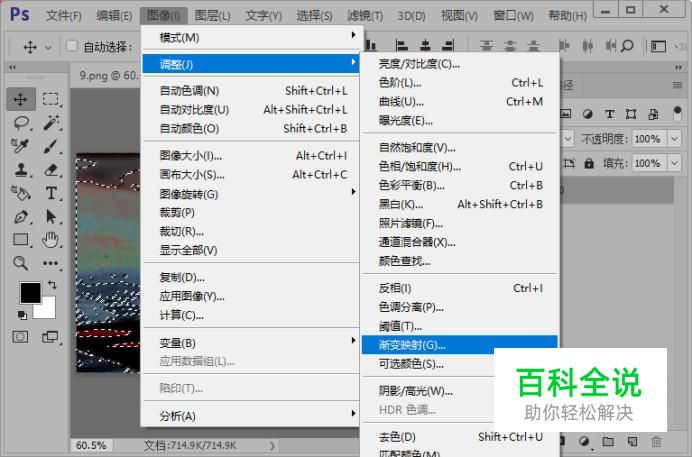692x457 pixels.
Task: Enable the Auto-Select checkbox
Action: pos(71,46)
